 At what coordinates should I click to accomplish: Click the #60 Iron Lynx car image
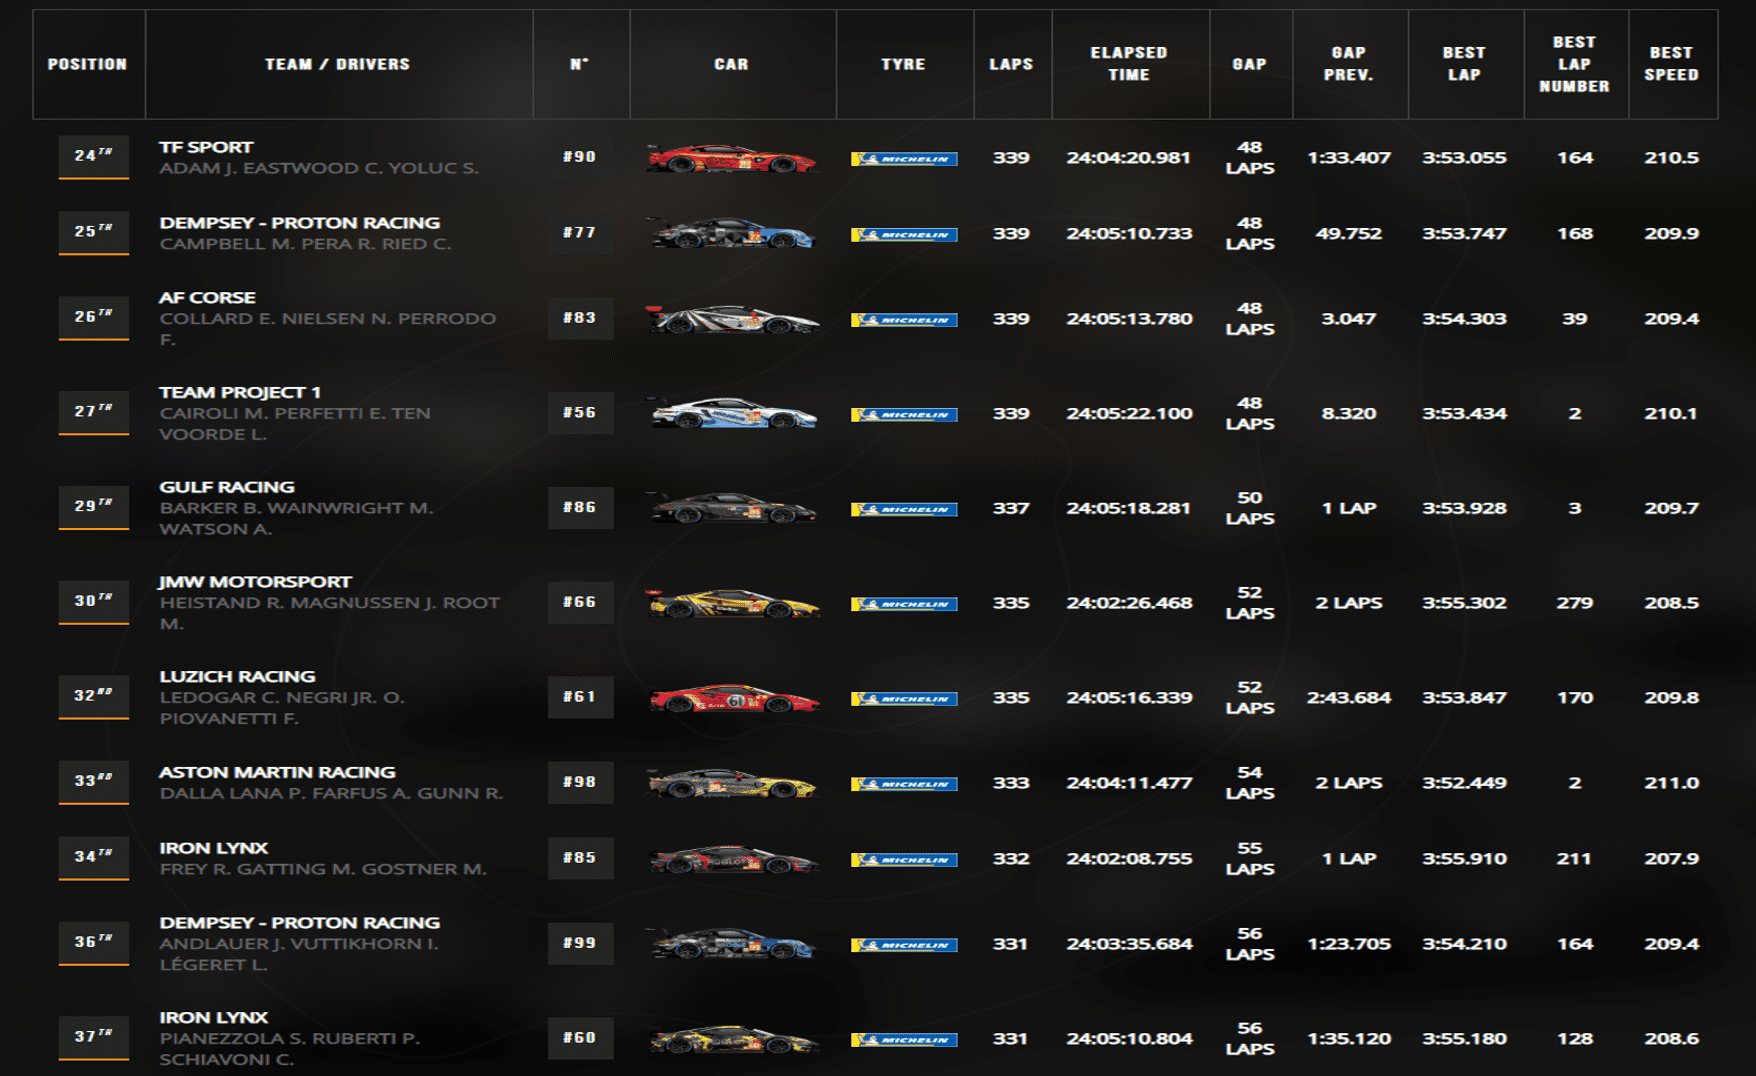pyautogui.click(x=732, y=1039)
